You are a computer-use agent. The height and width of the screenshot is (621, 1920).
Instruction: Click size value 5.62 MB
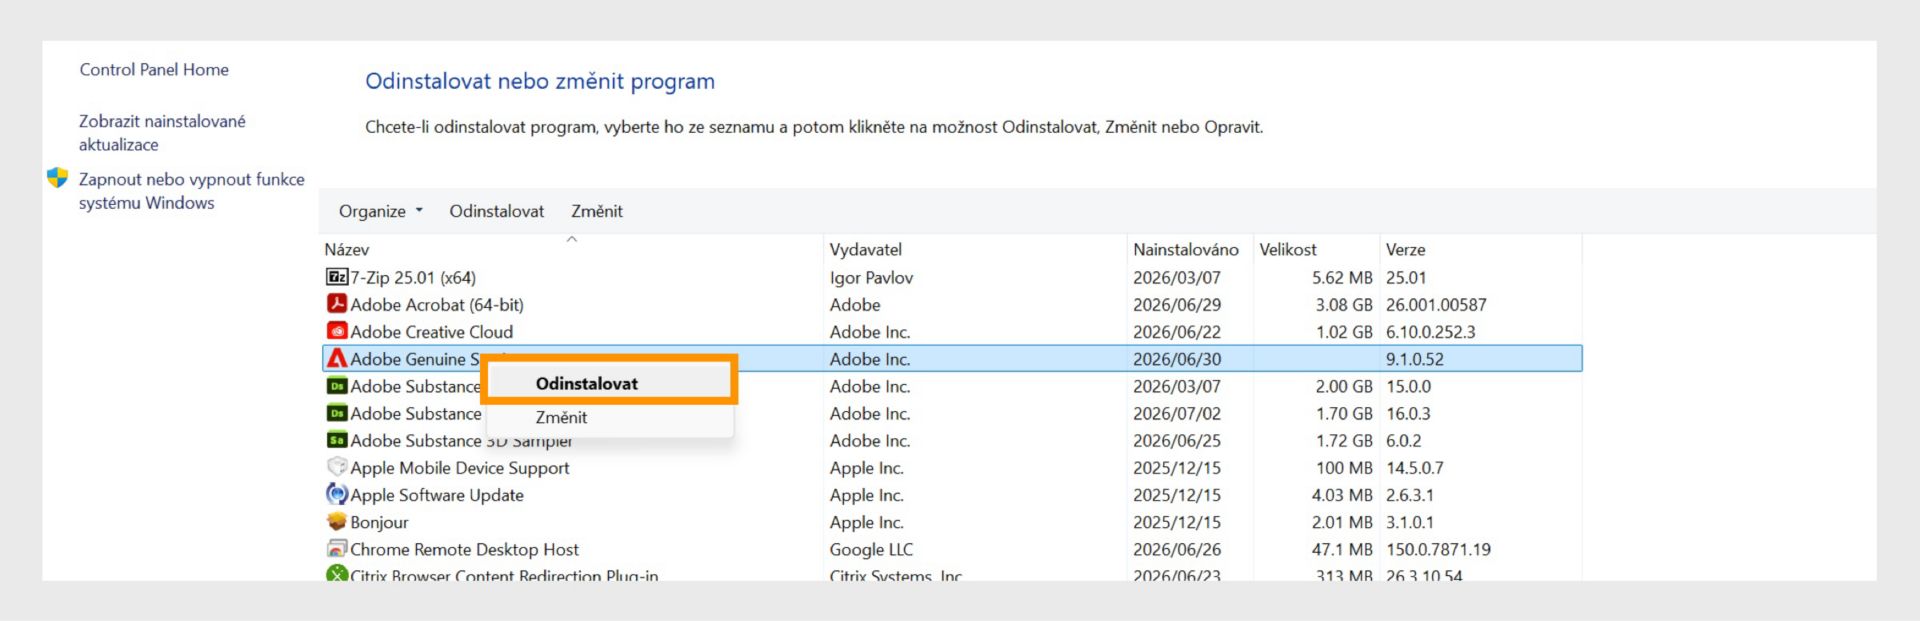1342,277
